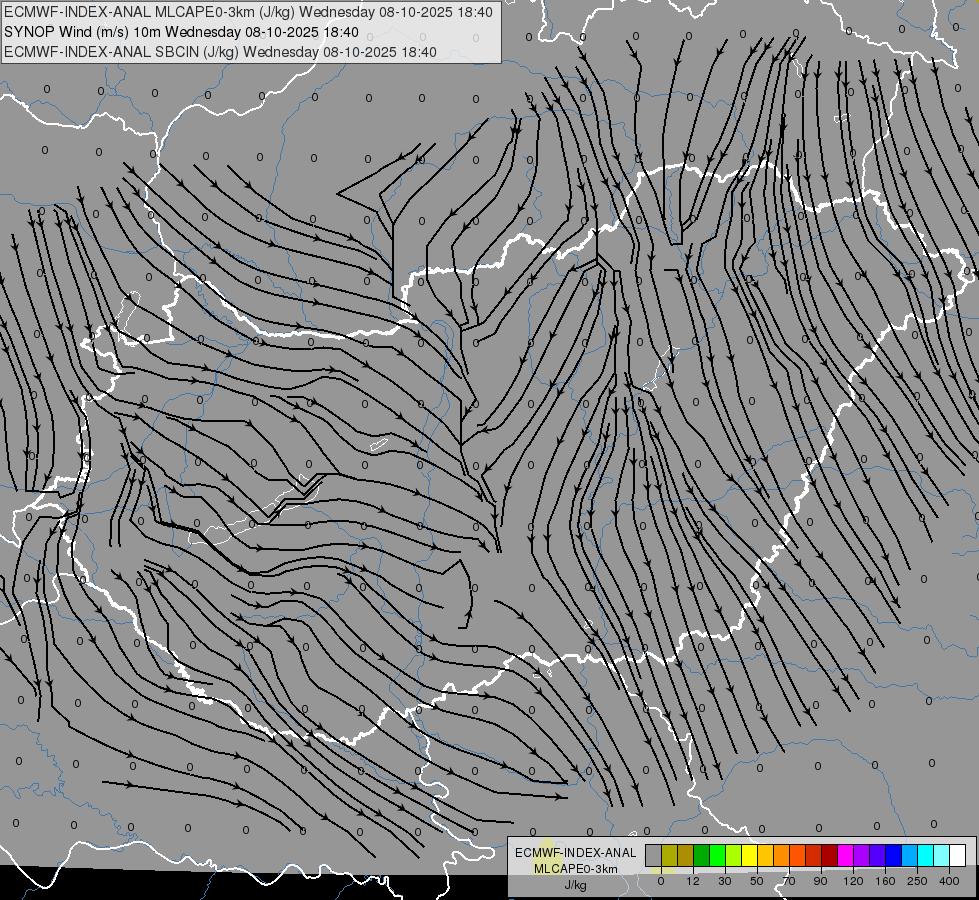Click the white swatch ending the legend
Image resolution: width=979 pixels, height=900 pixels.
click(x=958, y=856)
